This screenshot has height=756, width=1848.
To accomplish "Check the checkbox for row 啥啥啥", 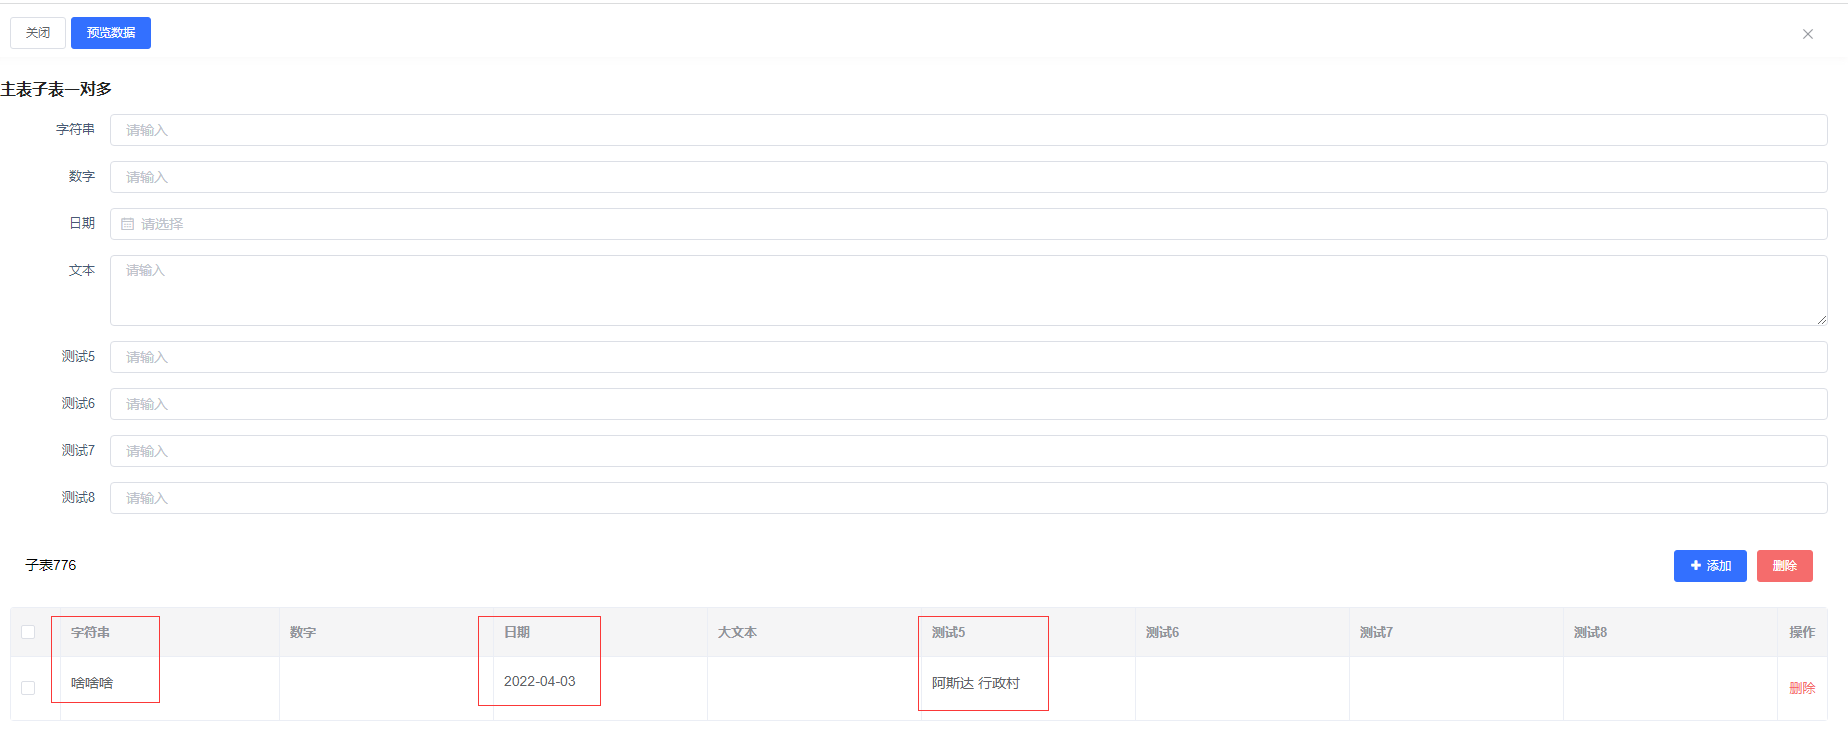I will tap(28, 688).
